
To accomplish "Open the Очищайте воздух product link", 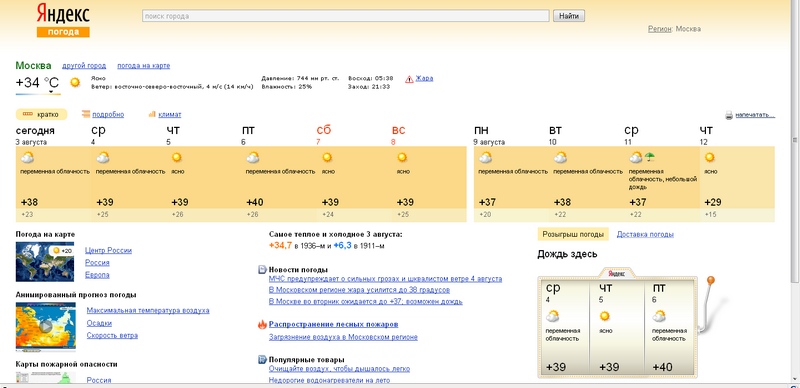I will [339, 369].
